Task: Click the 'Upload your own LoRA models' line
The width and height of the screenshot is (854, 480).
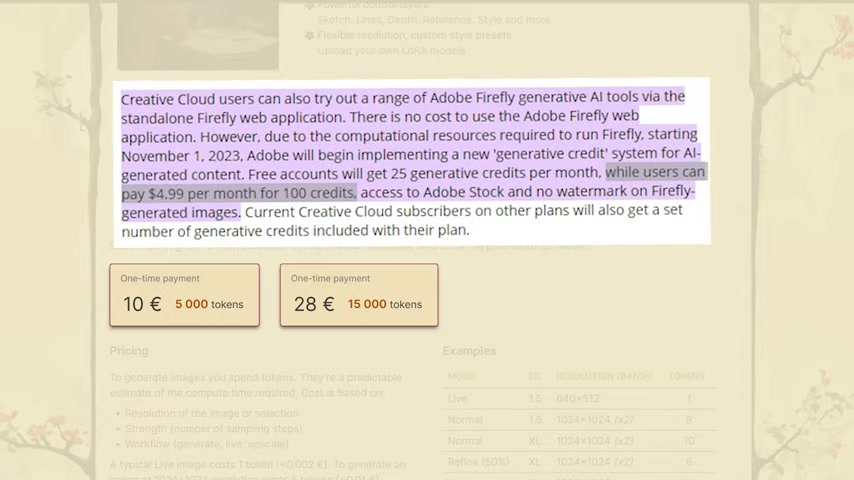Action: 391,51
